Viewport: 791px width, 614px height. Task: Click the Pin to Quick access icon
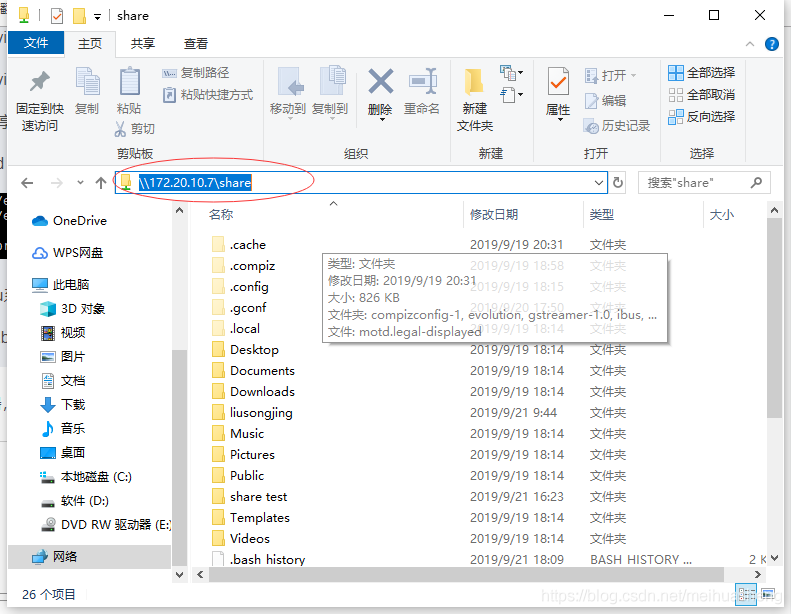pos(39,82)
